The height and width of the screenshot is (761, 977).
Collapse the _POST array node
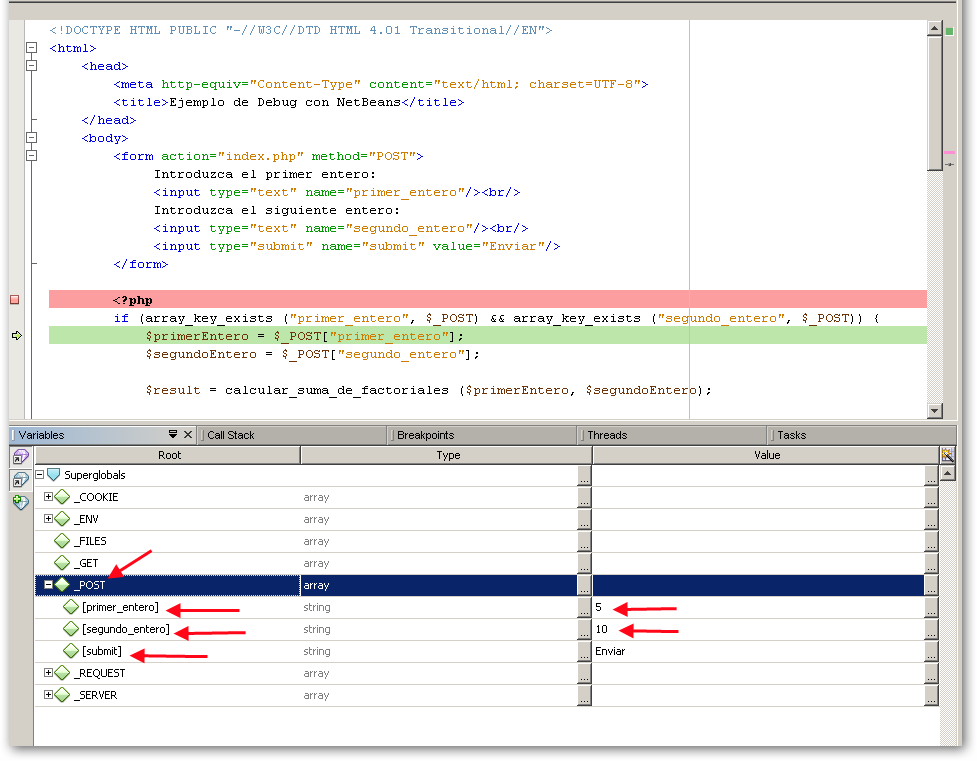(48, 585)
